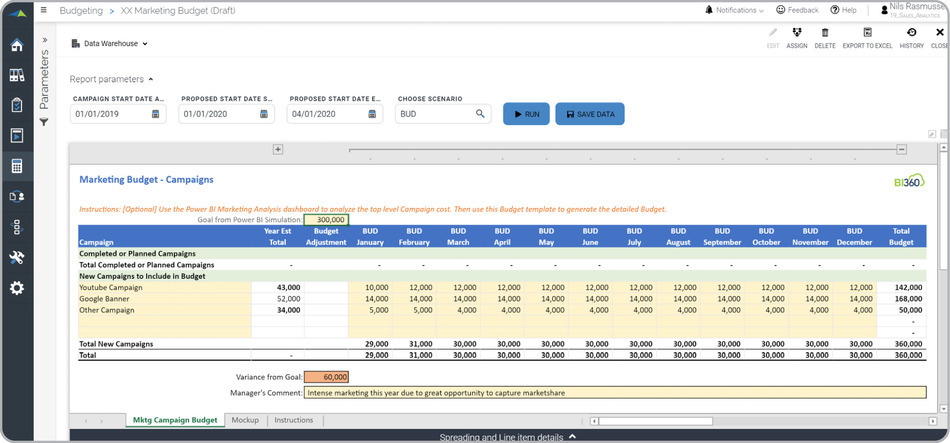This screenshot has width=950, height=443.
Task: Open calendar picker for Campaign Start Date
Action: coord(155,114)
